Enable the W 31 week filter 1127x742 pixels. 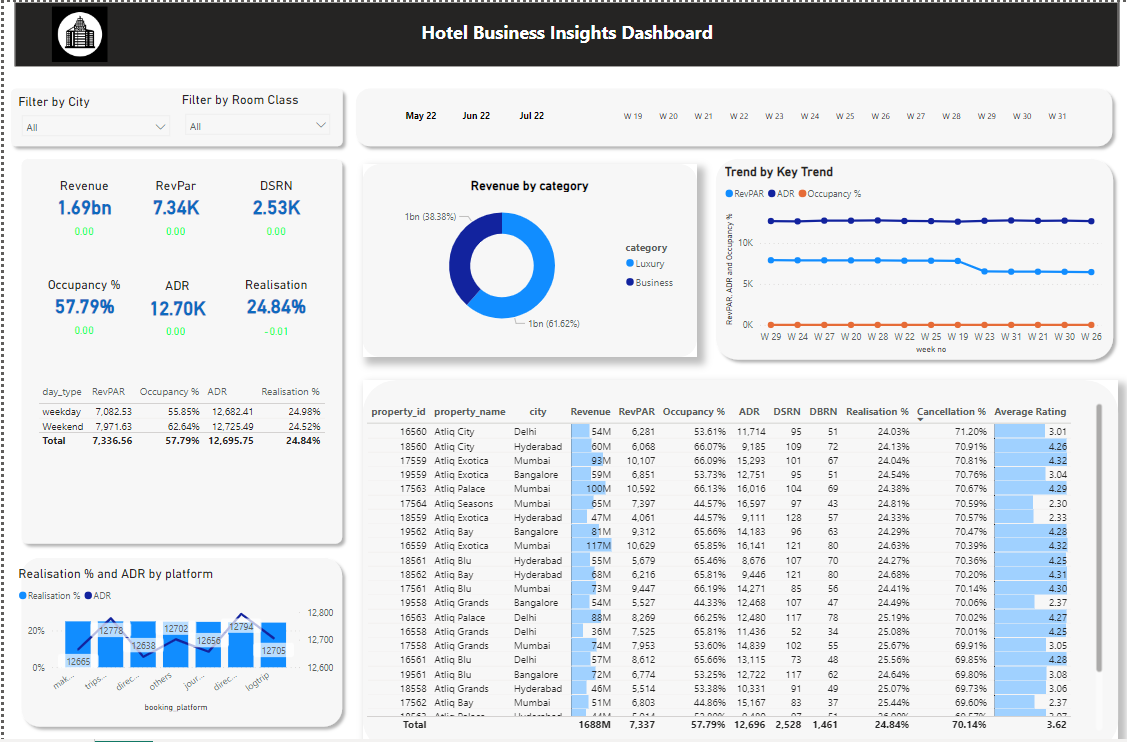pos(1057,115)
